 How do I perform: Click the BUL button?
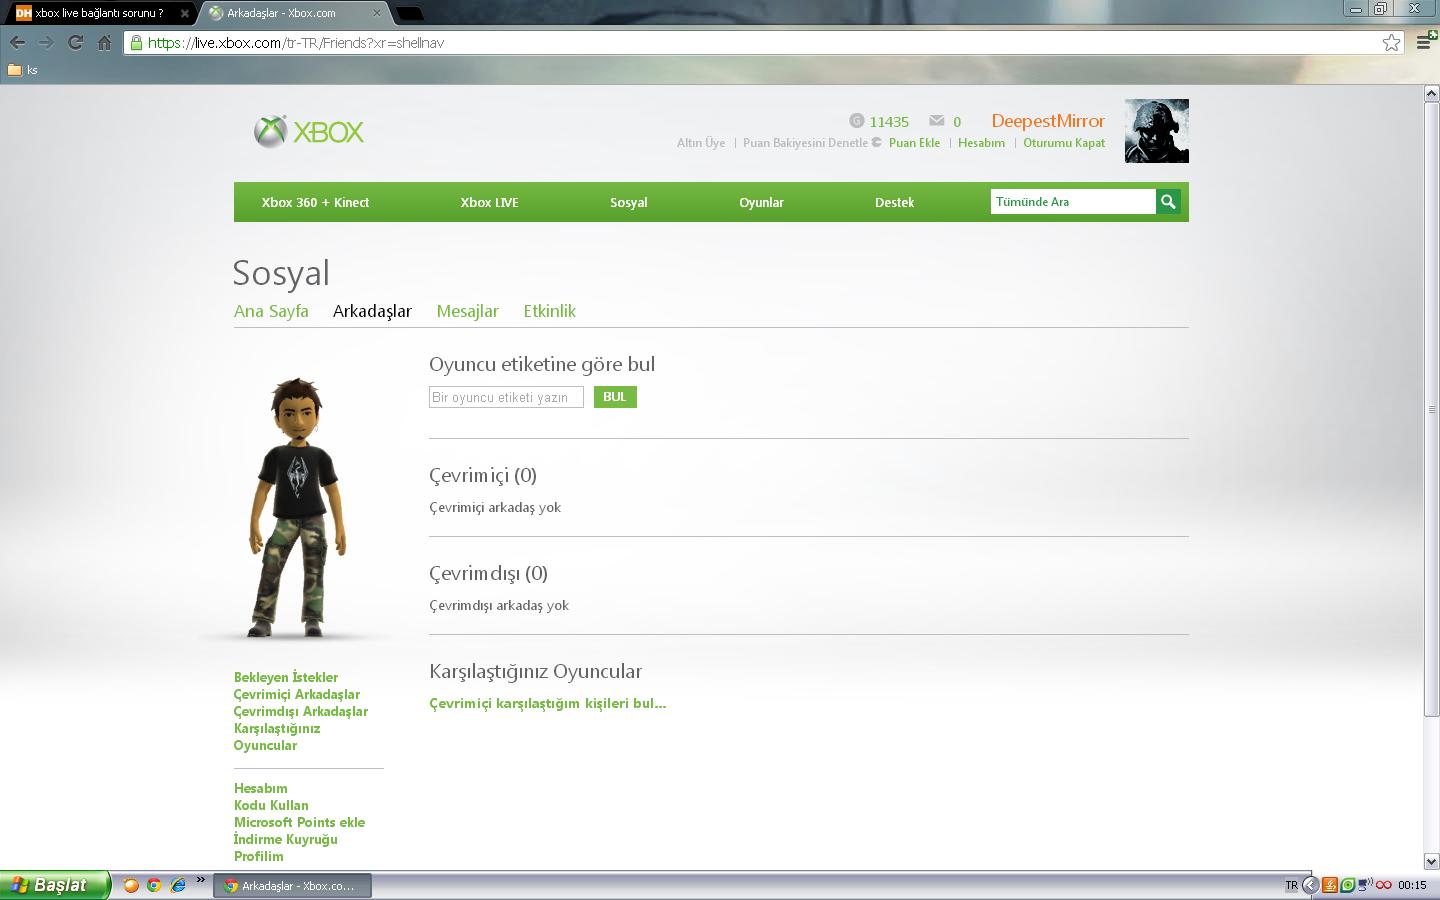point(615,397)
